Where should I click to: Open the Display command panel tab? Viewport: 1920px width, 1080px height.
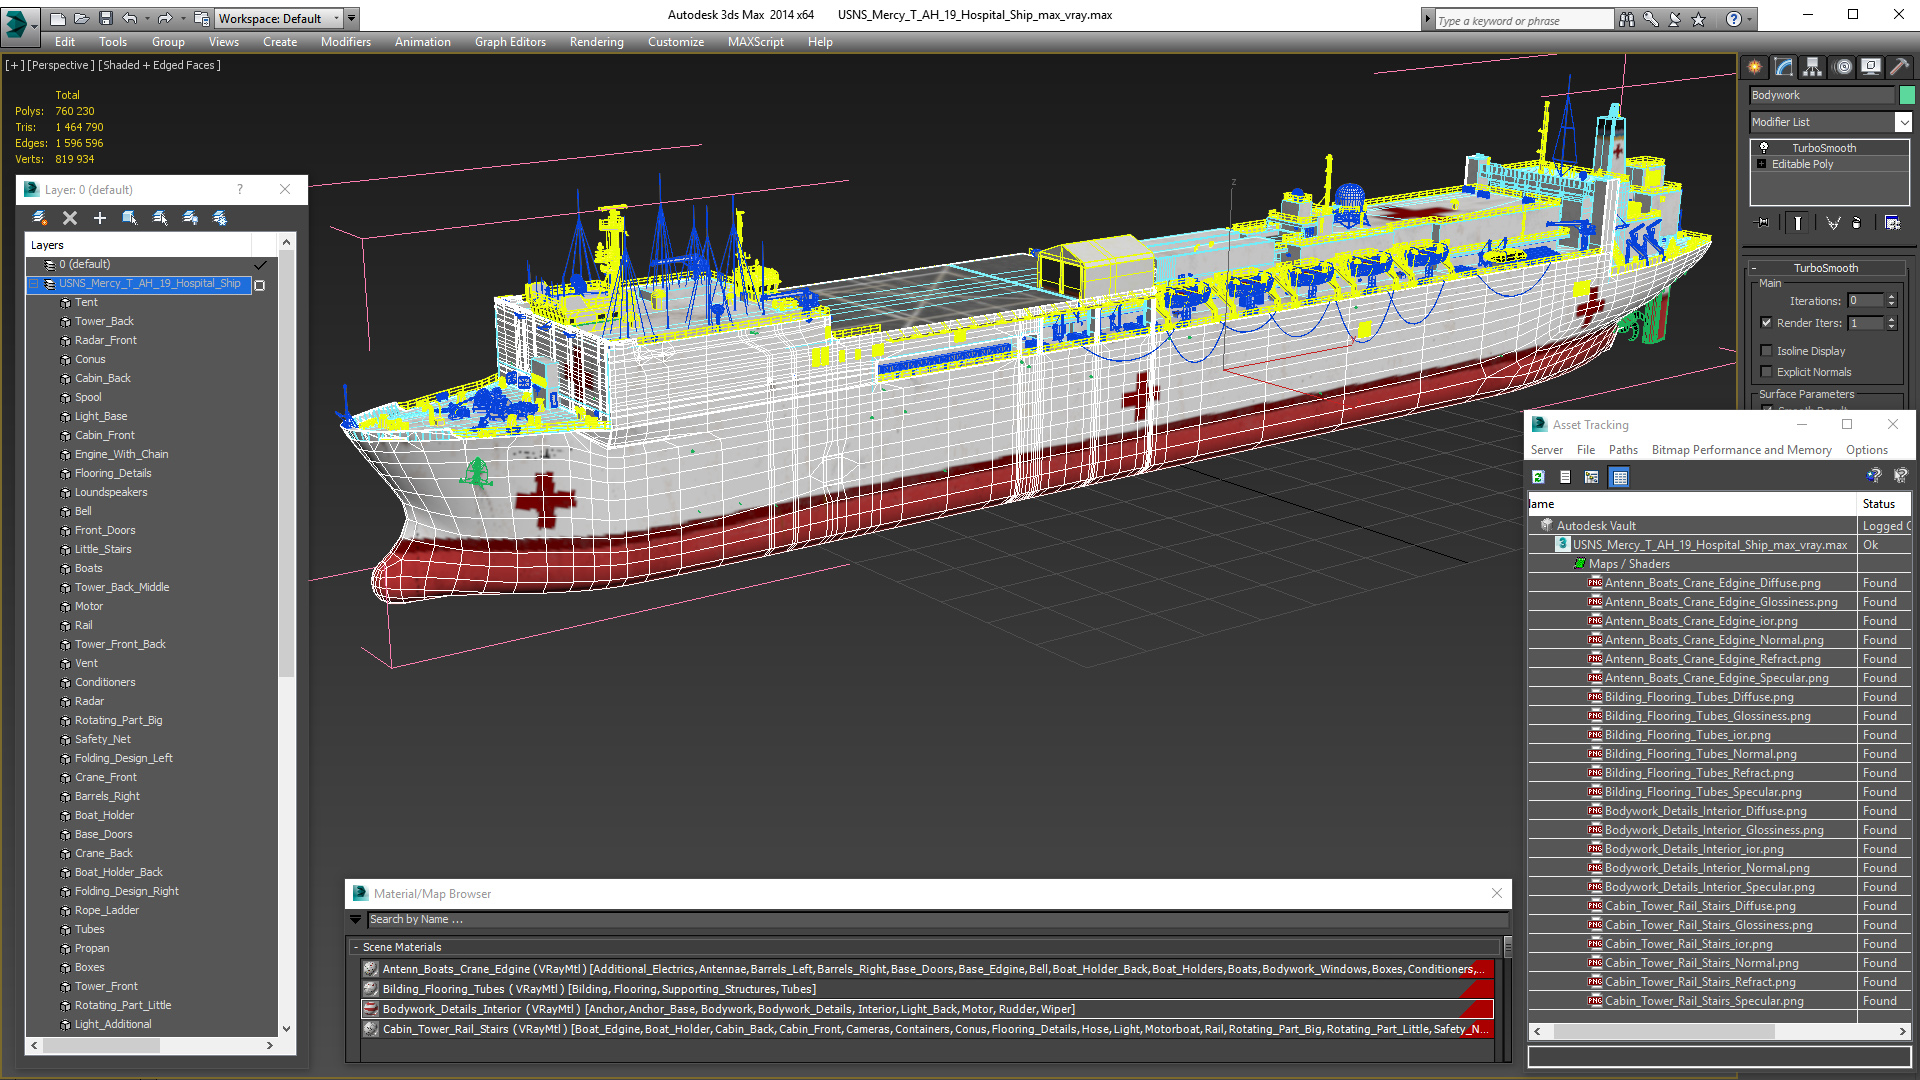[1871, 67]
